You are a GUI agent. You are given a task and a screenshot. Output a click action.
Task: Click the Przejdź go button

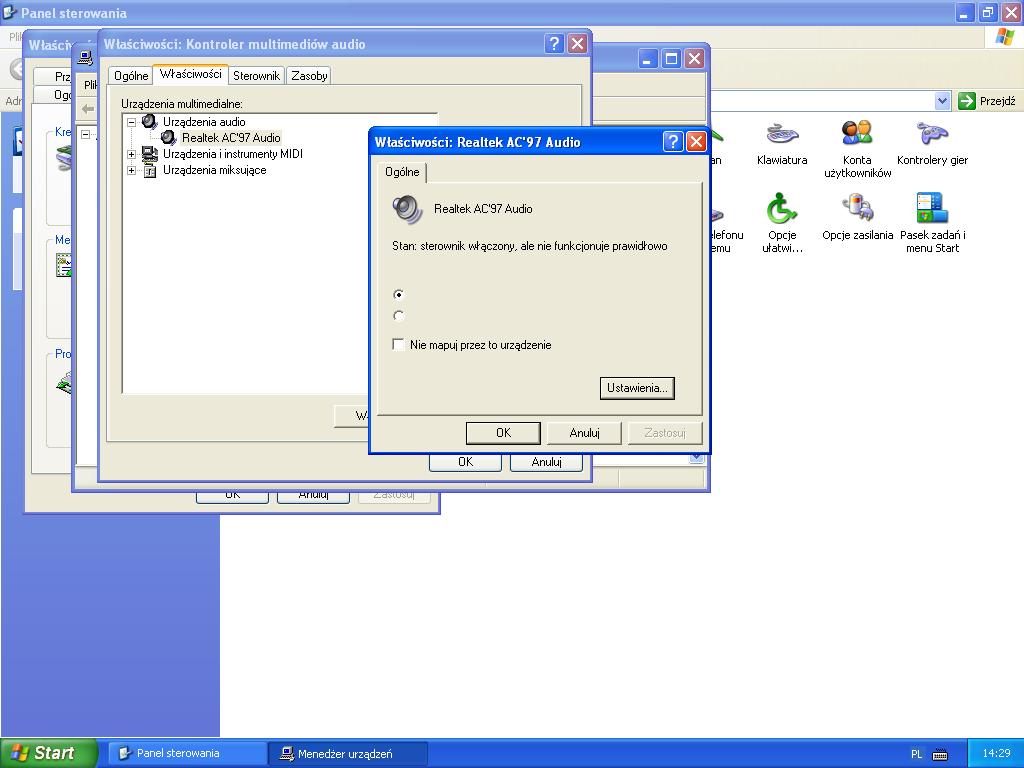point(987,101)
